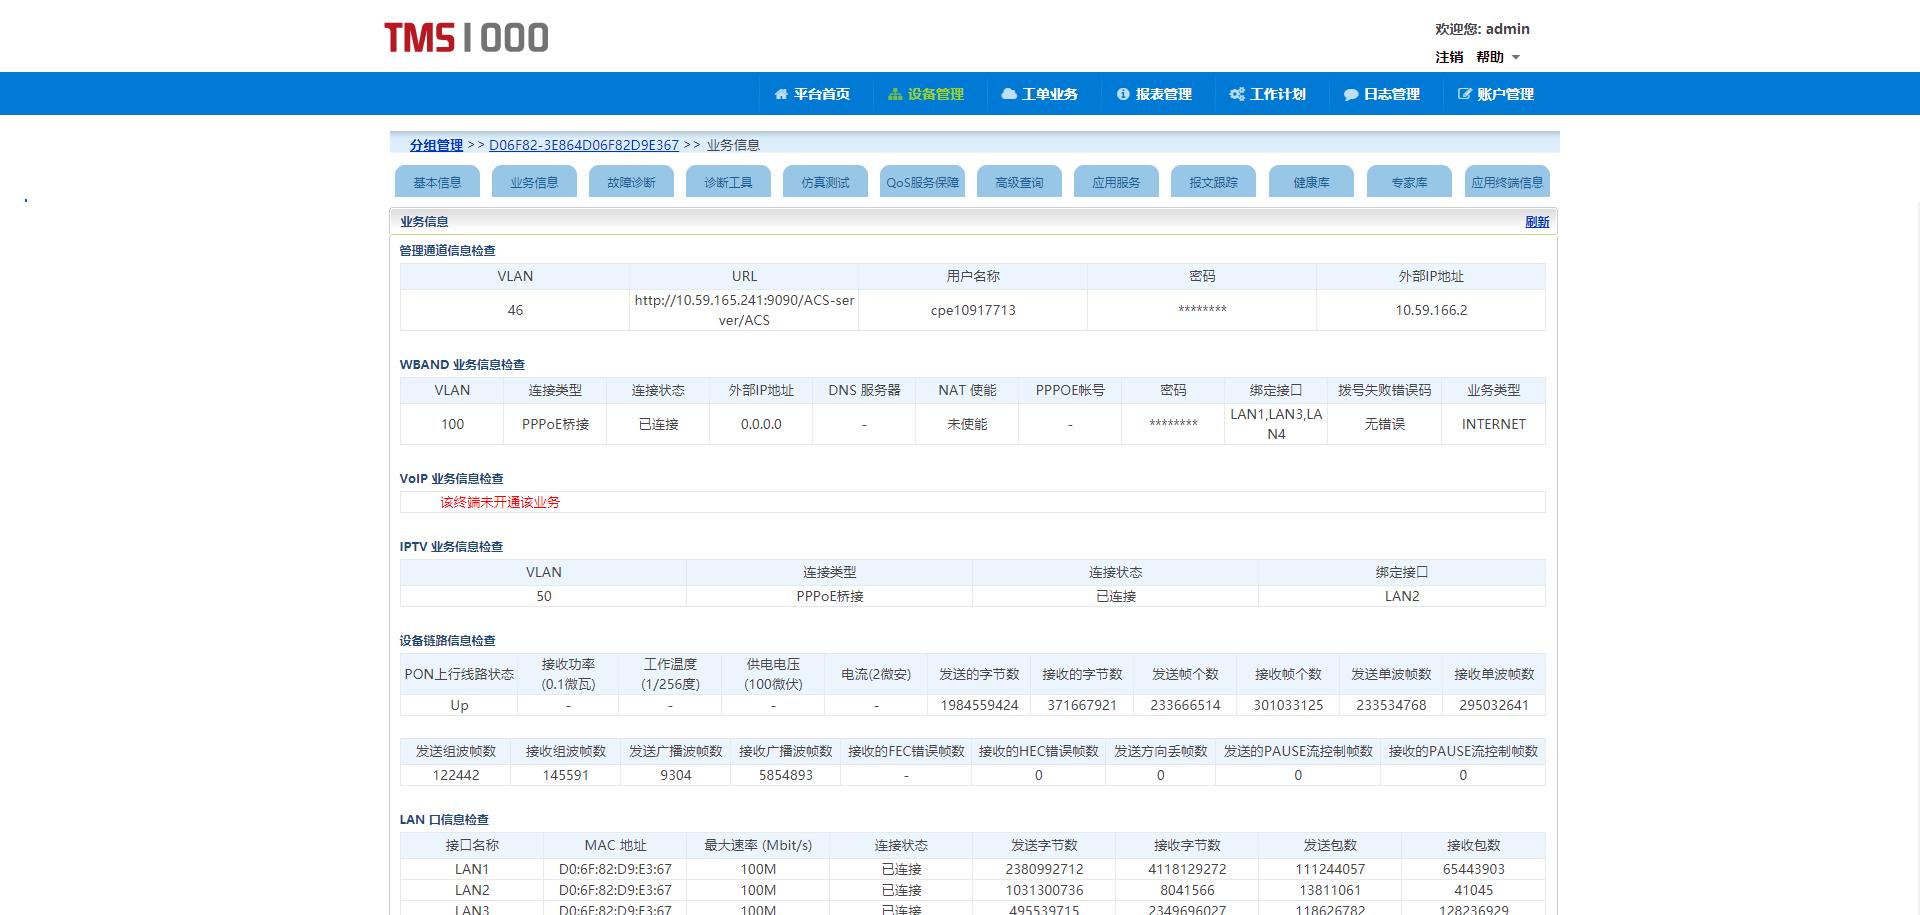The width and height of the screenshot is (1920, 915).
Task: Open the 账户管理 menu item
Action: click(1496, 94)
